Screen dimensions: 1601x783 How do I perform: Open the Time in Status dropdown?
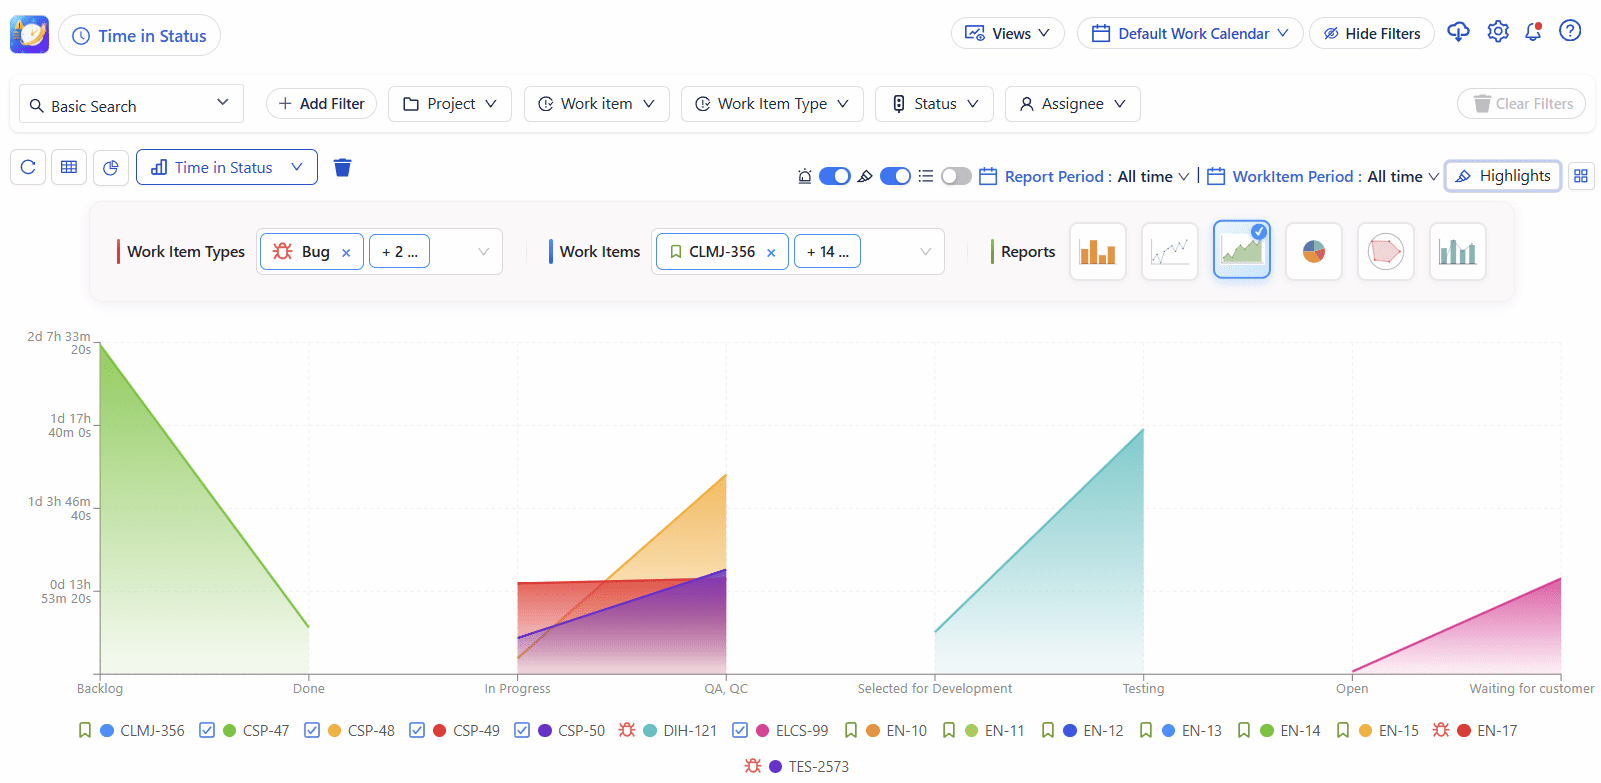point(227,168)
